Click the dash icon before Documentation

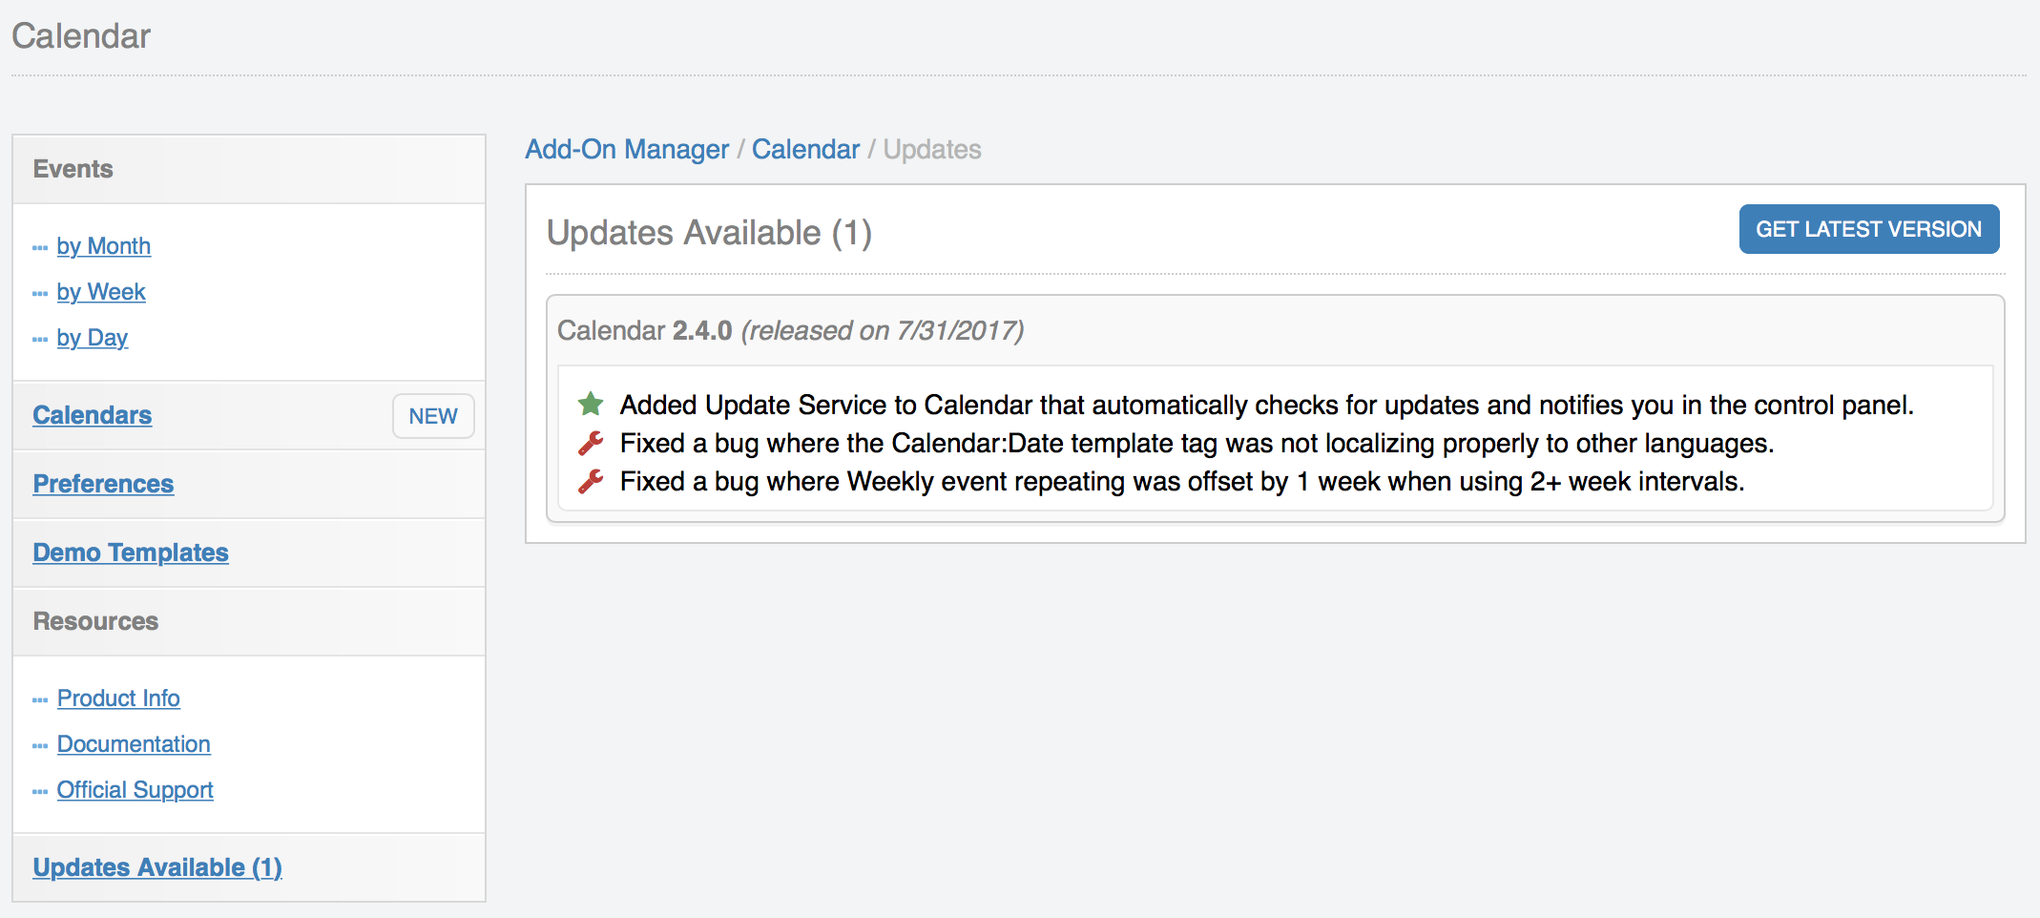pos(40,745)
